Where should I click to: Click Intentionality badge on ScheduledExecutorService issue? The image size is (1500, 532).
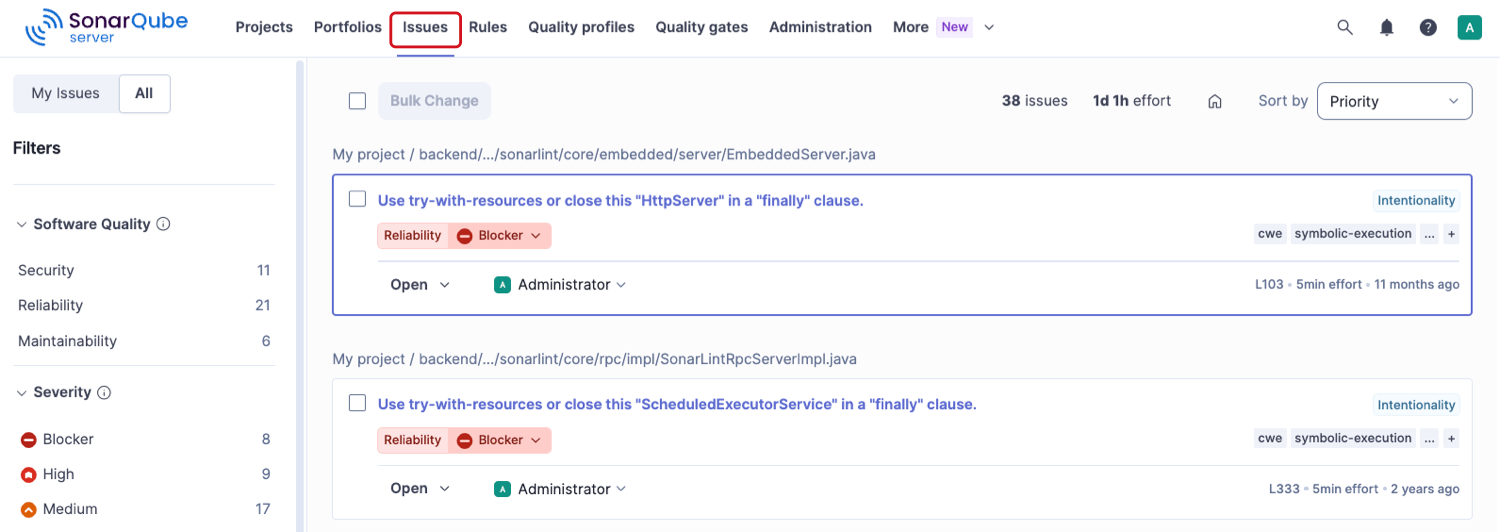pos(1416,405)
